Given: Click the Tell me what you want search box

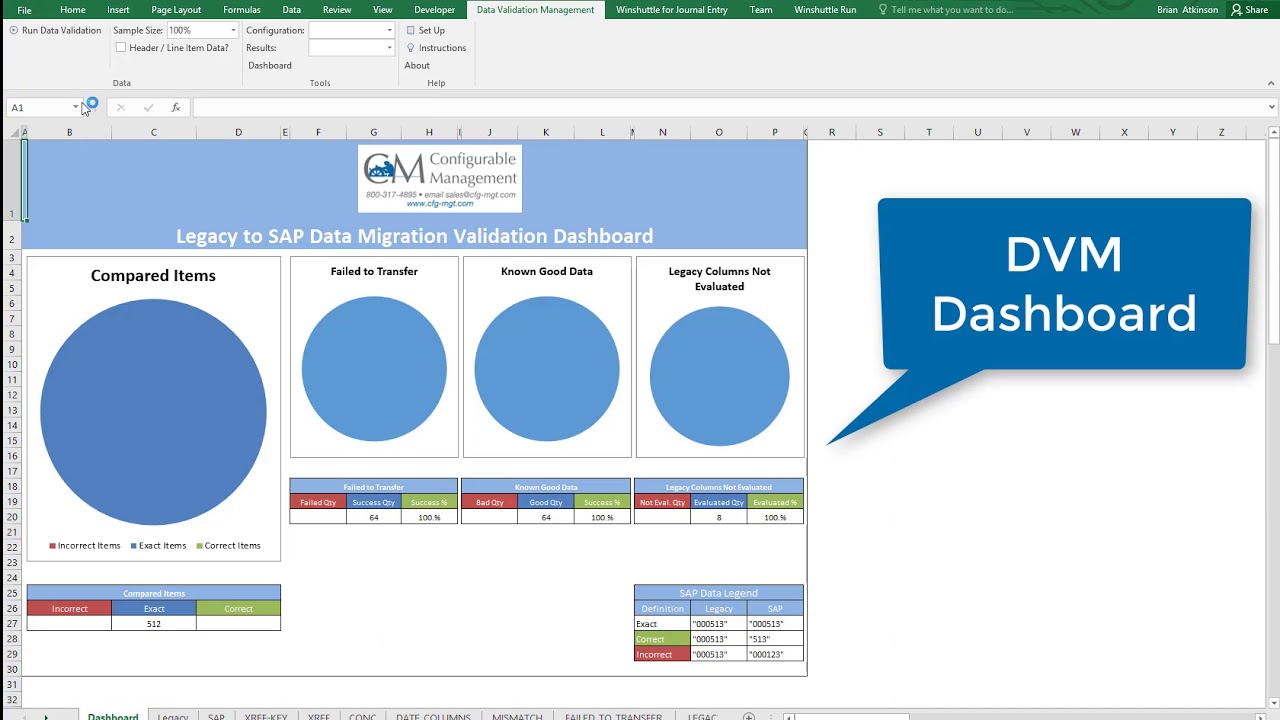Looking at the screenshot, I should pyautogui.click(x=952, y=9).
